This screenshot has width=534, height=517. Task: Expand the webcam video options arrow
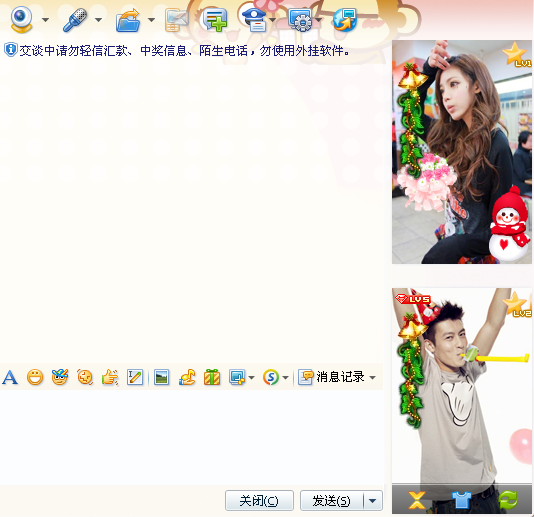coord(45,20)
